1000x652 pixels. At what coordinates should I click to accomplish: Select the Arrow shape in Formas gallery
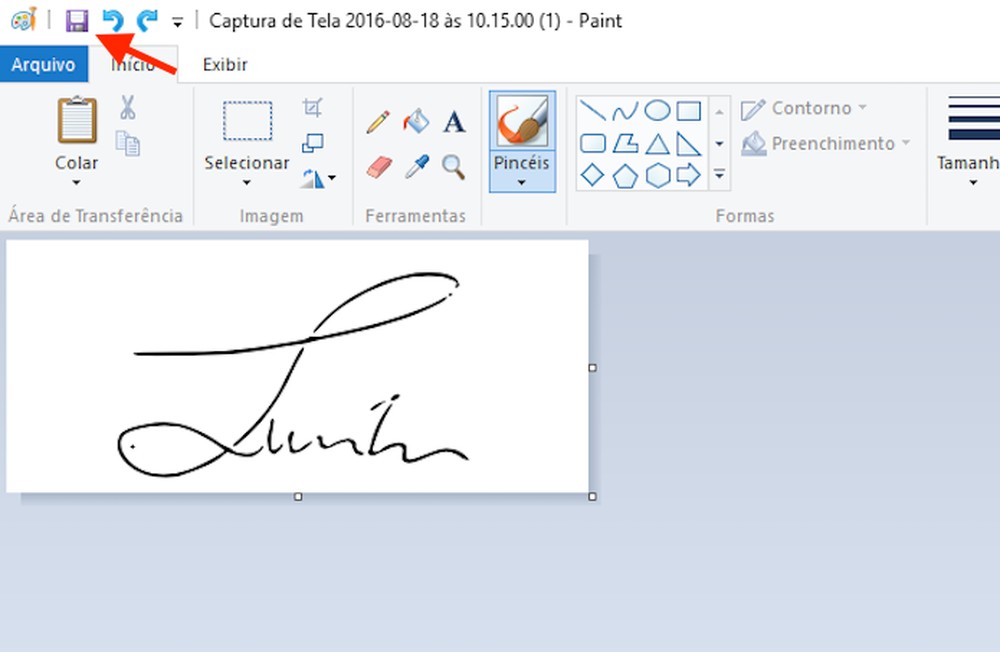click(688, 174)
